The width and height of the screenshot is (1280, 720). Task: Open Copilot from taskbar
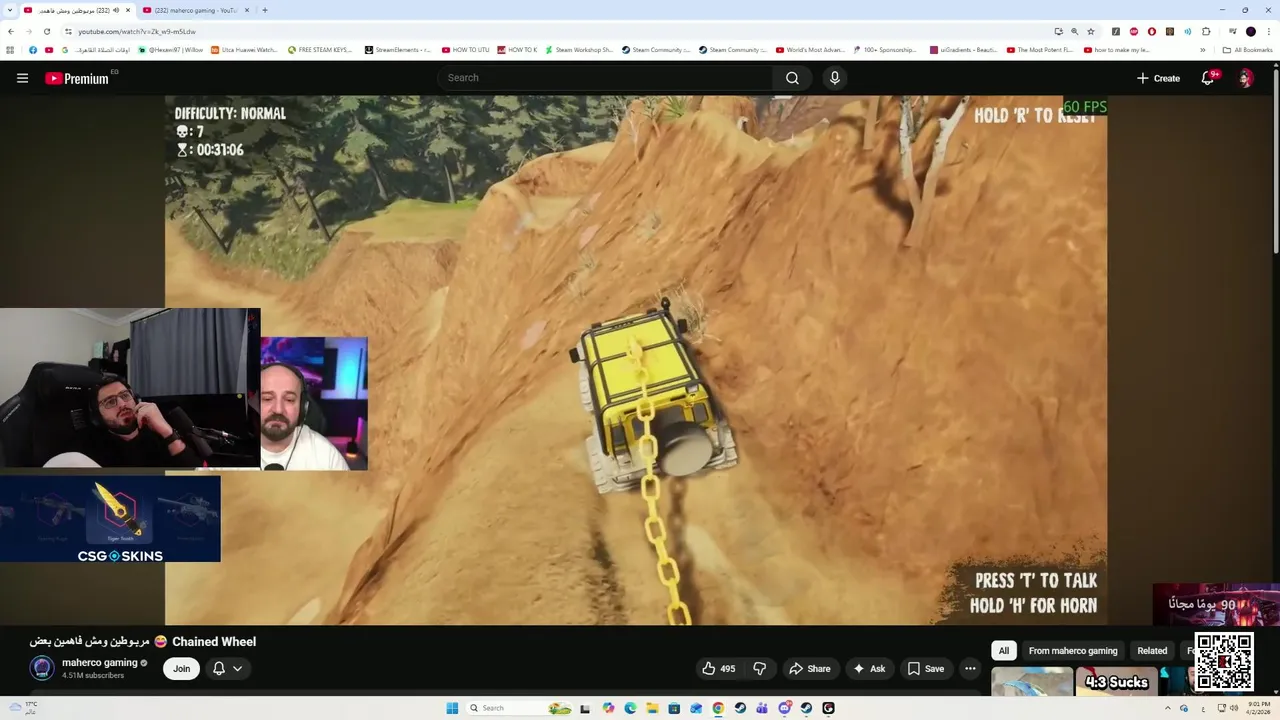(608, 708)
